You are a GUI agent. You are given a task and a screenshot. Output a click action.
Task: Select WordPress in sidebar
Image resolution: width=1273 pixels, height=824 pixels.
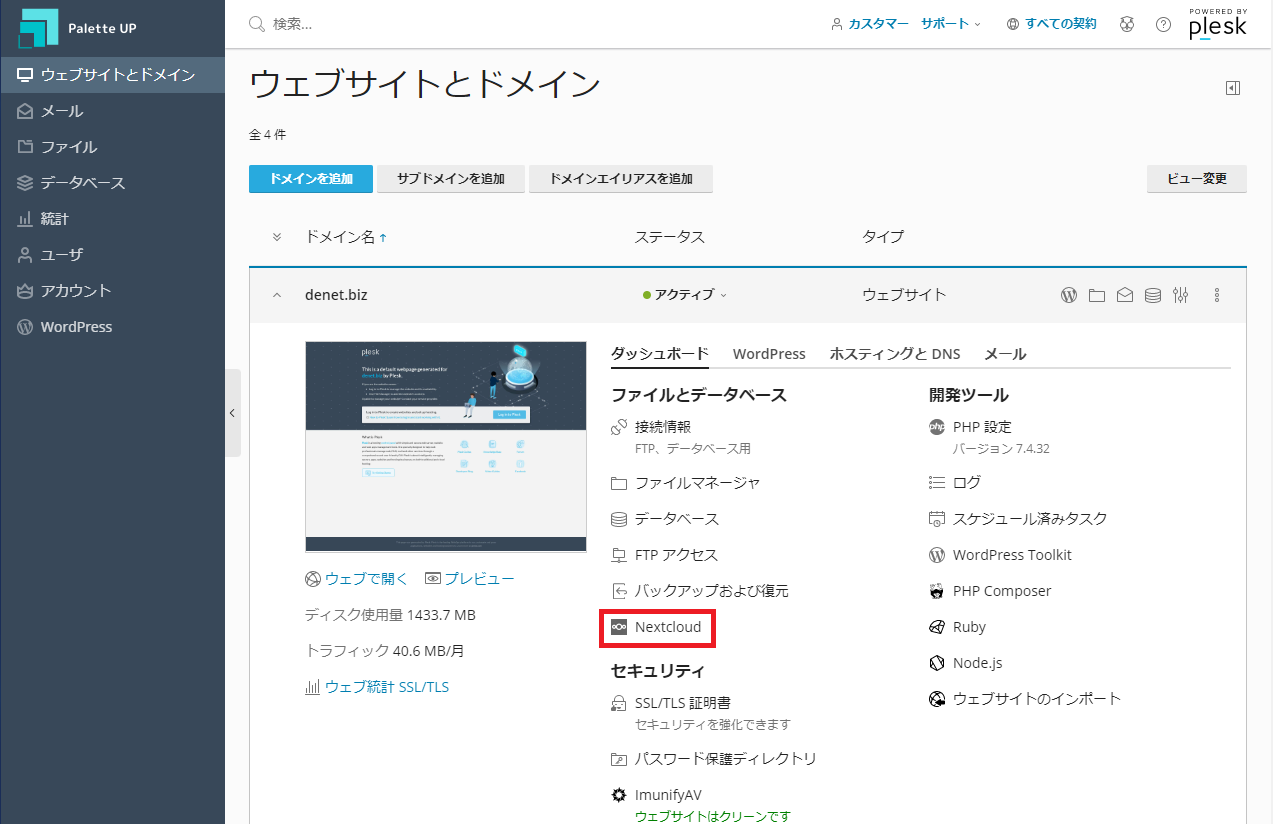click(x=112, y=327)
